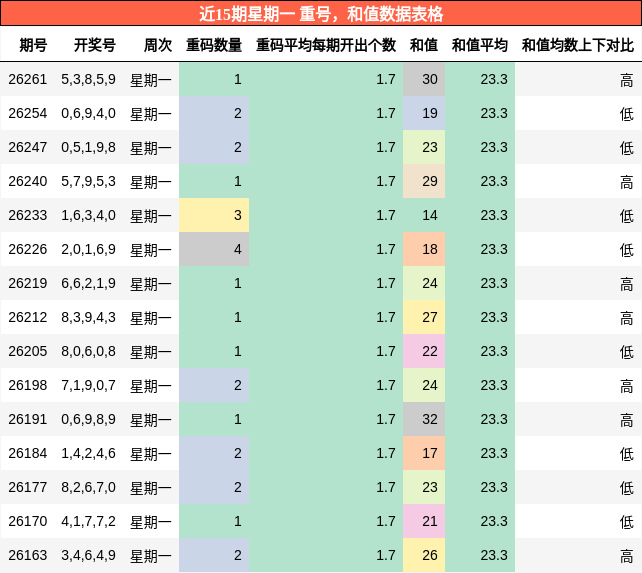
Task: Click issue number 26254
Action: (28, 113)
